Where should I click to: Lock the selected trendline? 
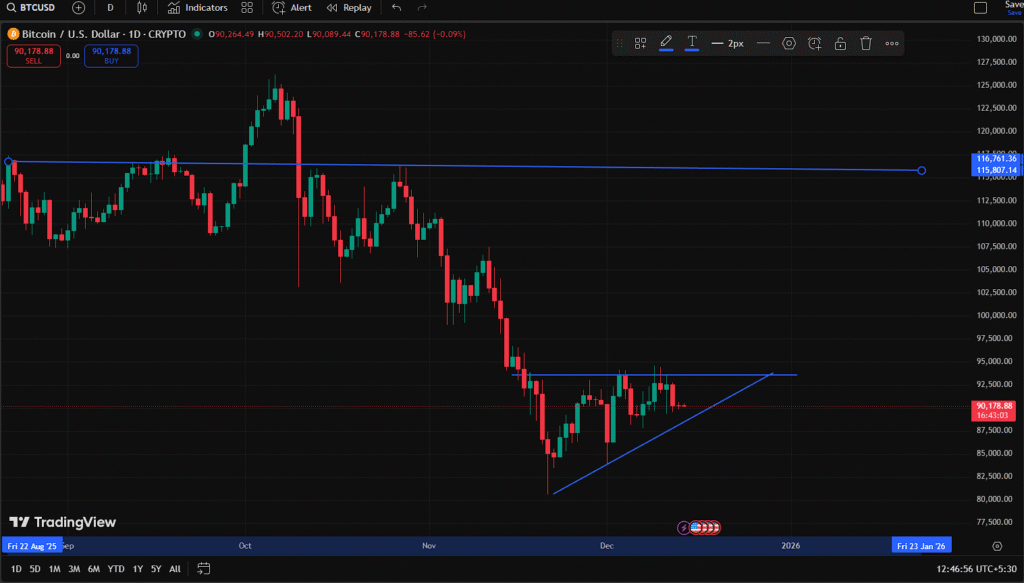coord(840,43)
